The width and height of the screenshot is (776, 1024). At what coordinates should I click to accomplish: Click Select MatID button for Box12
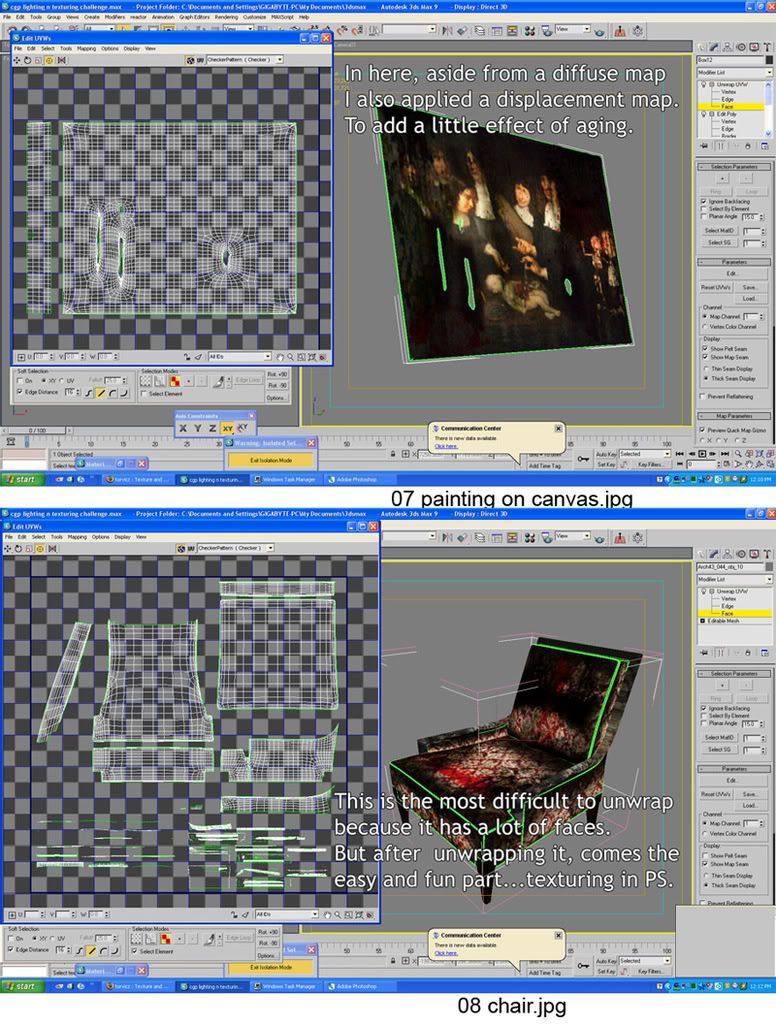(x=720, y=231)
